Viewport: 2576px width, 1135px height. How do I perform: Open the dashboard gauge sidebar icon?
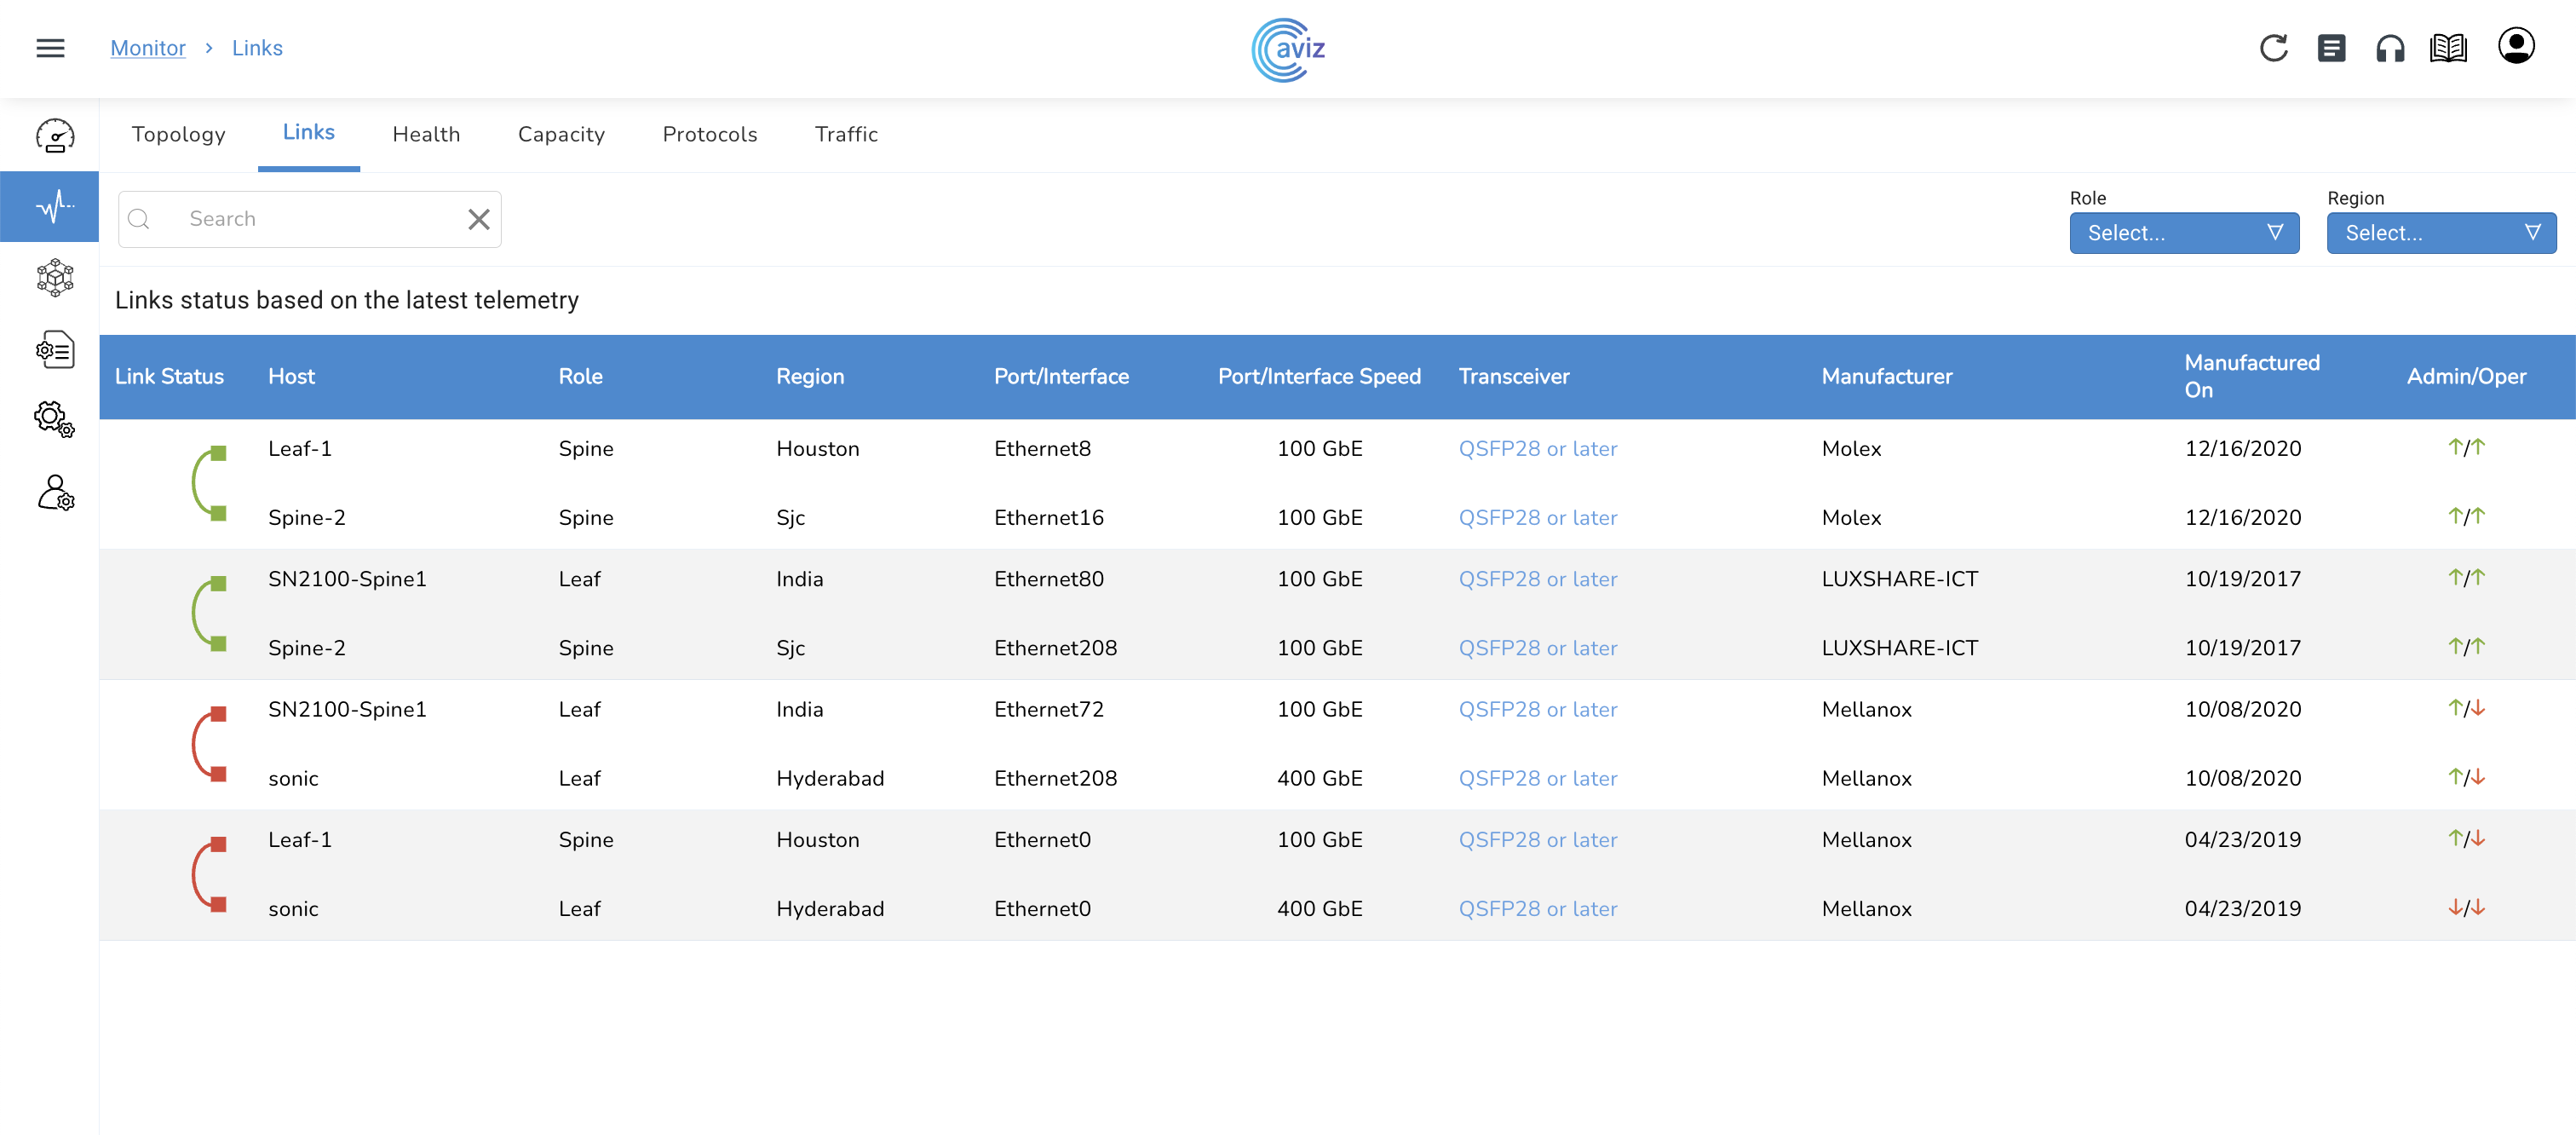[x=55, y=136]
